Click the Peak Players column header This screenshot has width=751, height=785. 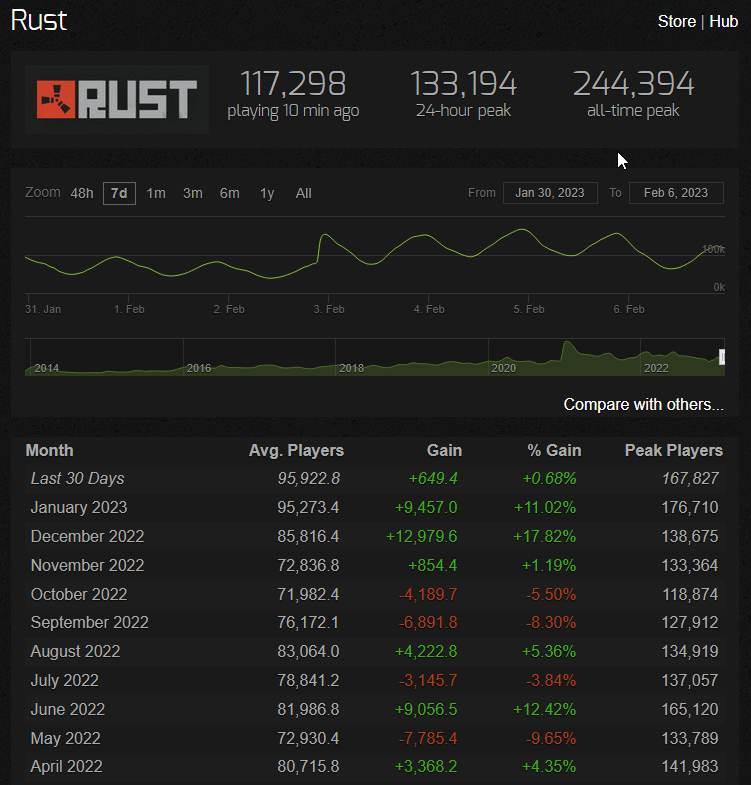674,451
